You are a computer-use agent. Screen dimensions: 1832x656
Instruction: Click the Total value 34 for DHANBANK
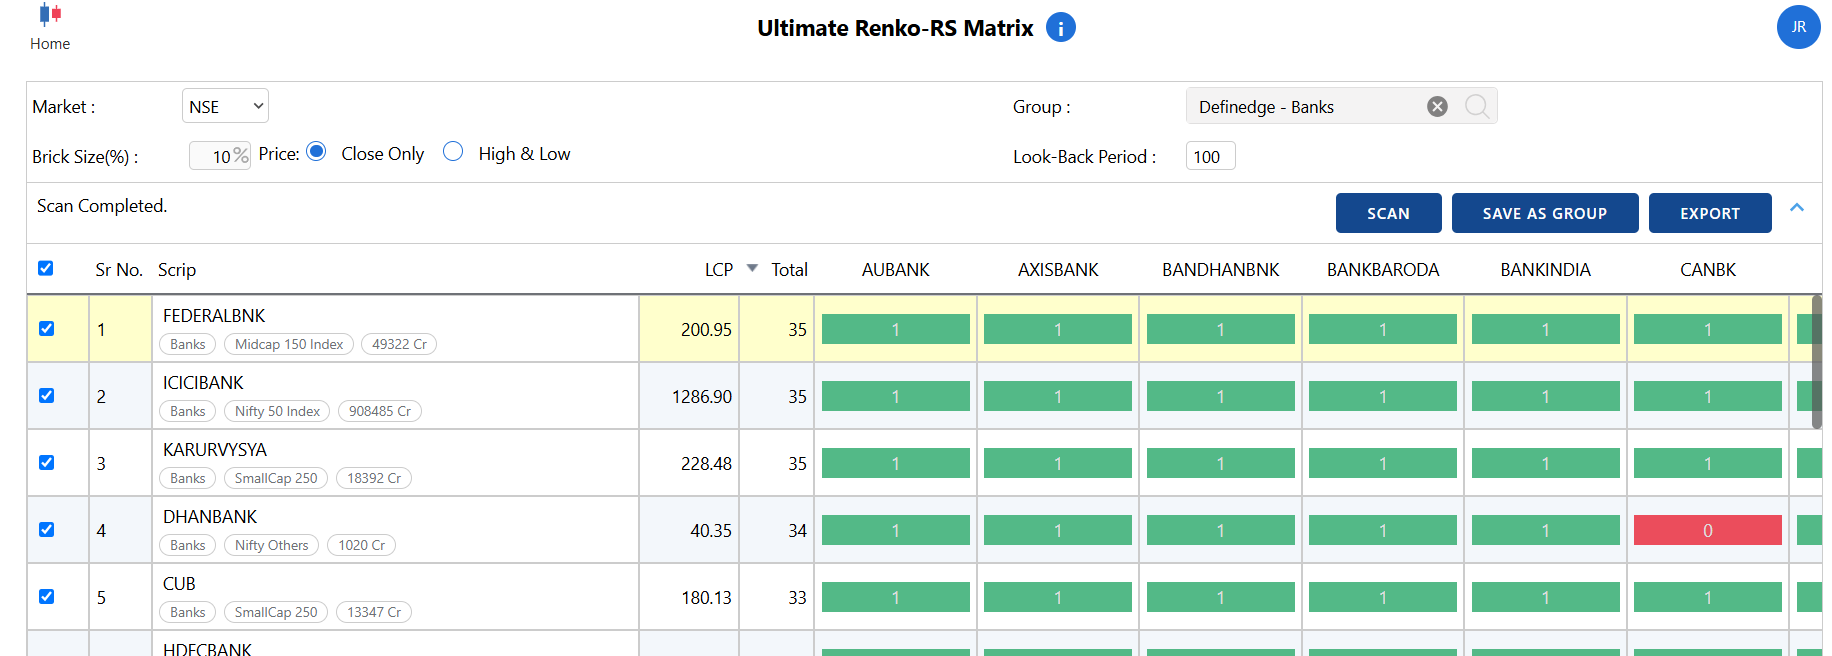[797, 531]
